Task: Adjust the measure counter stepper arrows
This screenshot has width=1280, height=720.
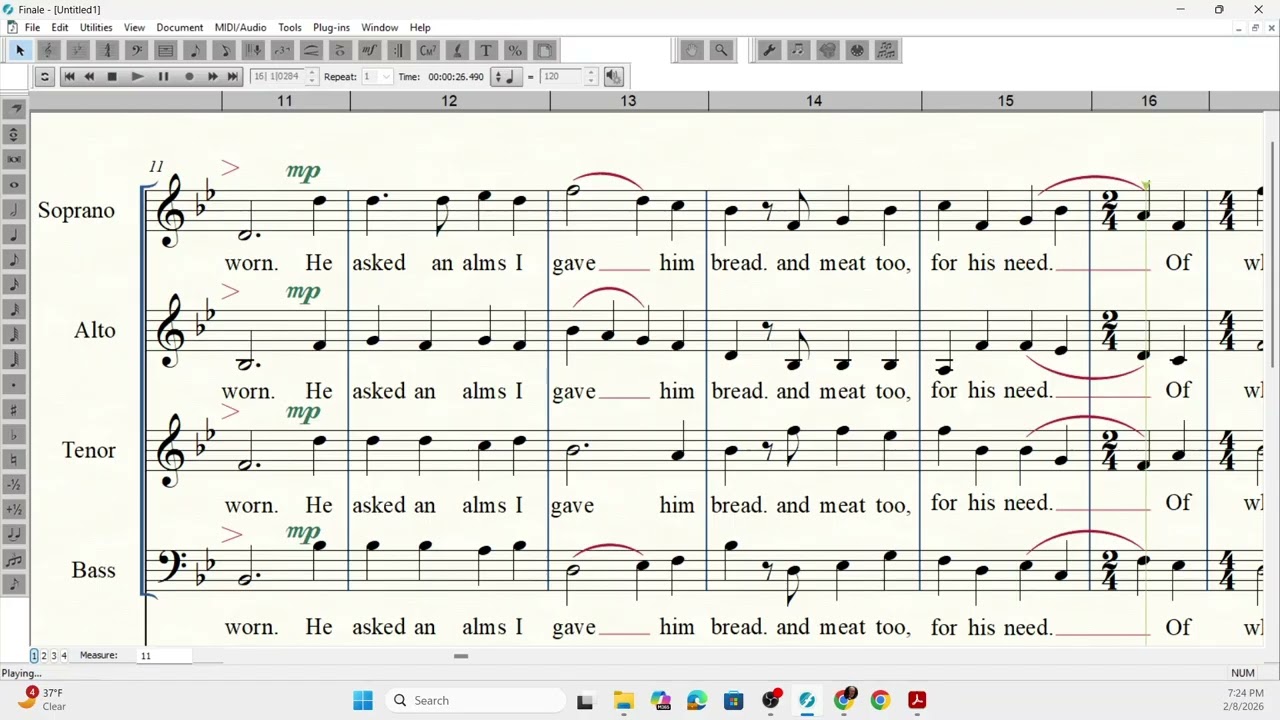Action: [x=311, y=76]
